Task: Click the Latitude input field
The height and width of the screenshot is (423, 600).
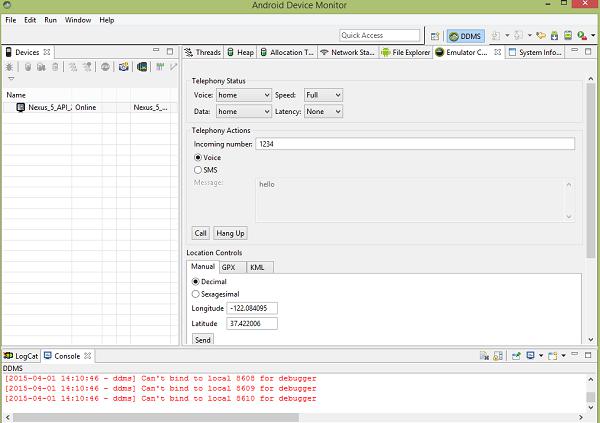Action: [252, 323]
